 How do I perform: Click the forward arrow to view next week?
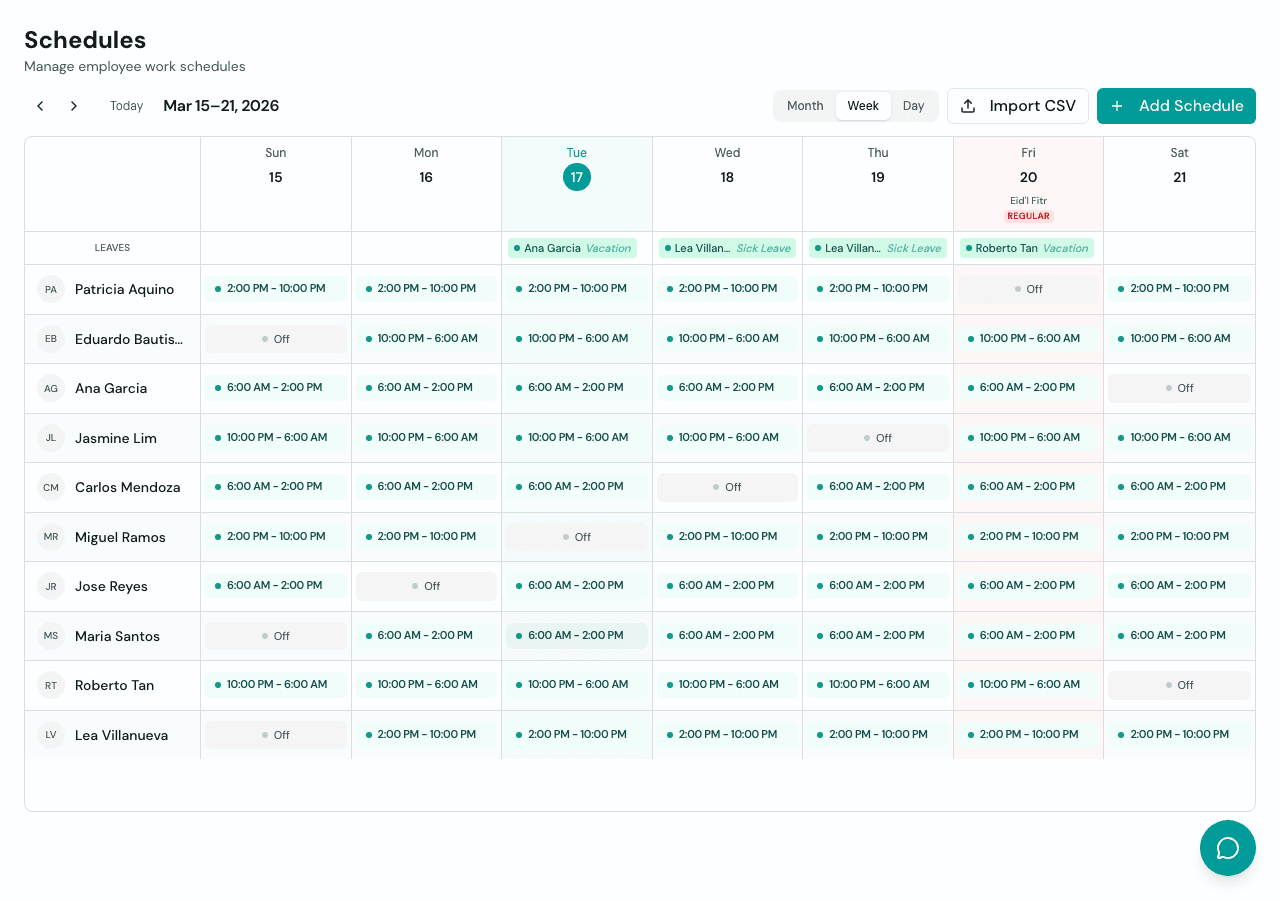point(73,105)
